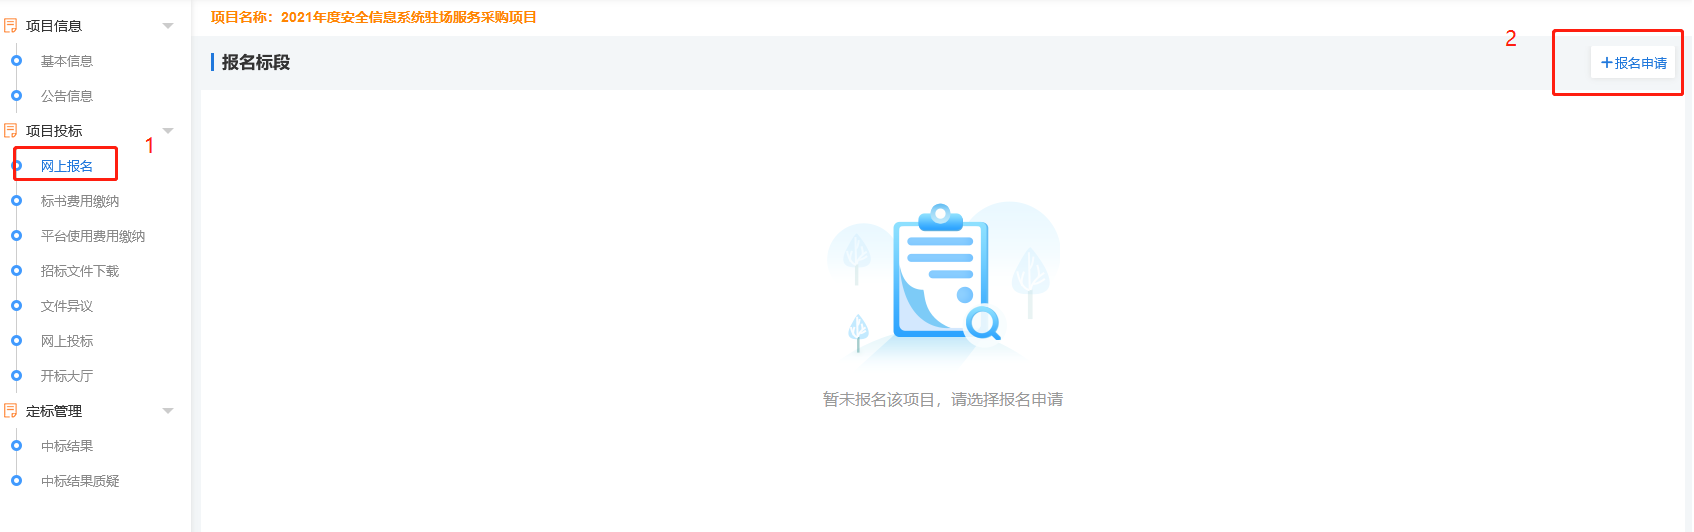Open 平台使用费用缴纳 entry
This screenshot has height=532, width=1694.
click(x=93, y=236)
